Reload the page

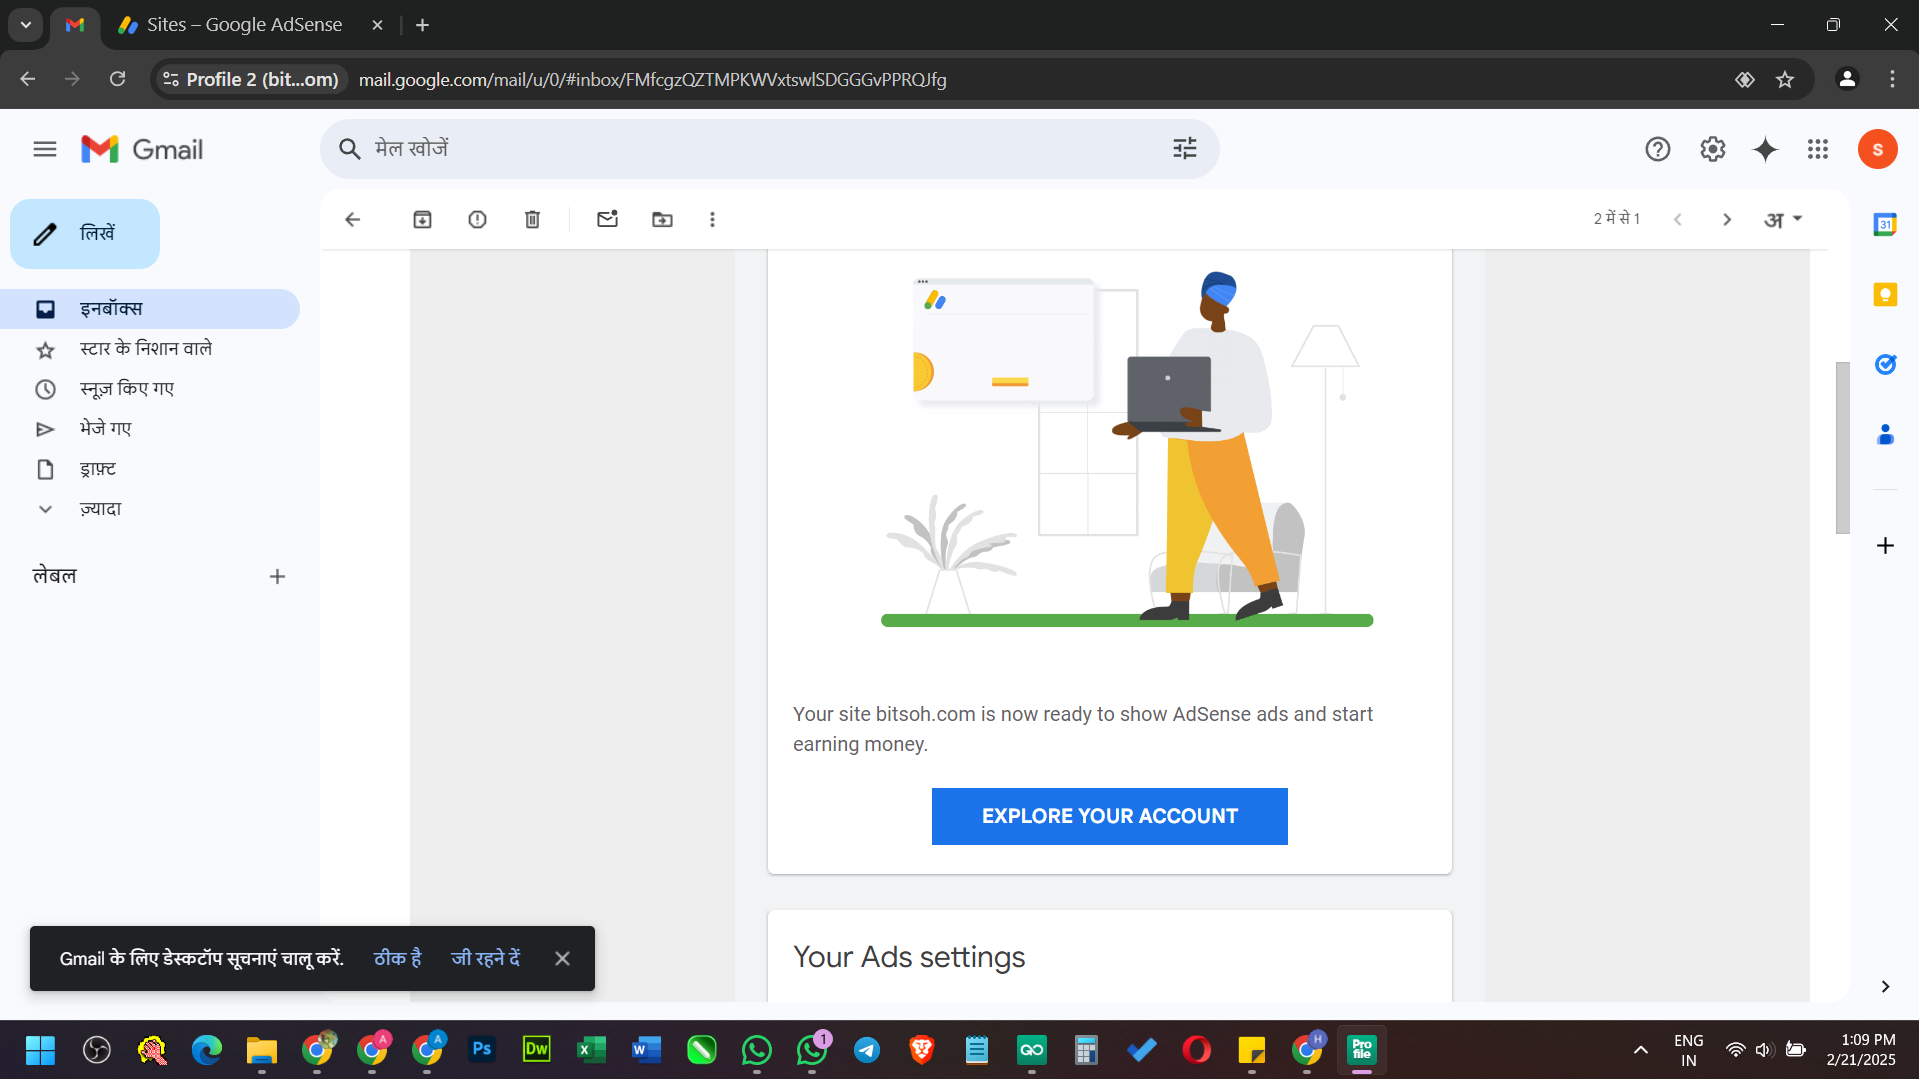point(118,79)
